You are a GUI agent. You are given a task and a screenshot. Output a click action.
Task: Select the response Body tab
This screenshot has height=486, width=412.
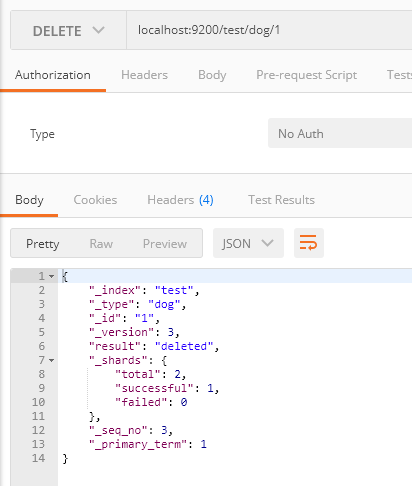coord(29,200)
